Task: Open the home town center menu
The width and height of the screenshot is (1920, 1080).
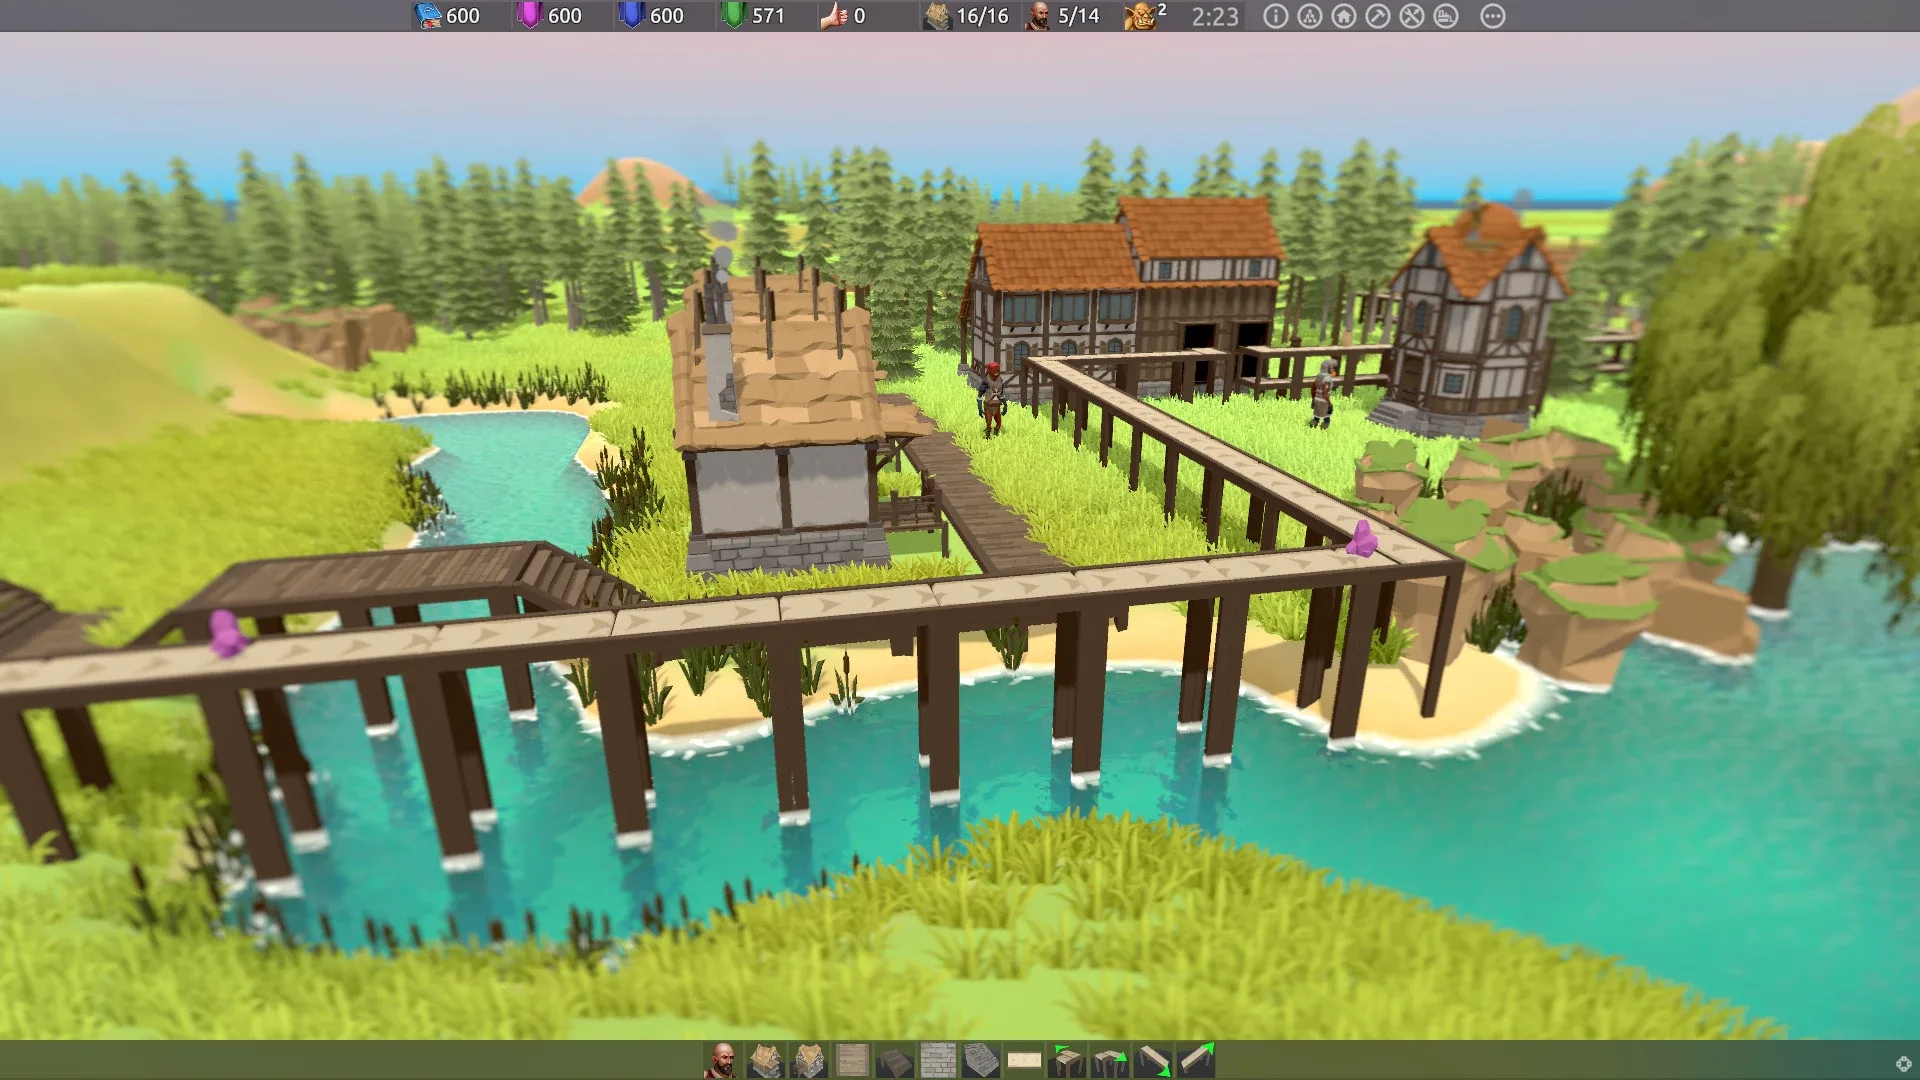Action: [x=1345, y=17]
